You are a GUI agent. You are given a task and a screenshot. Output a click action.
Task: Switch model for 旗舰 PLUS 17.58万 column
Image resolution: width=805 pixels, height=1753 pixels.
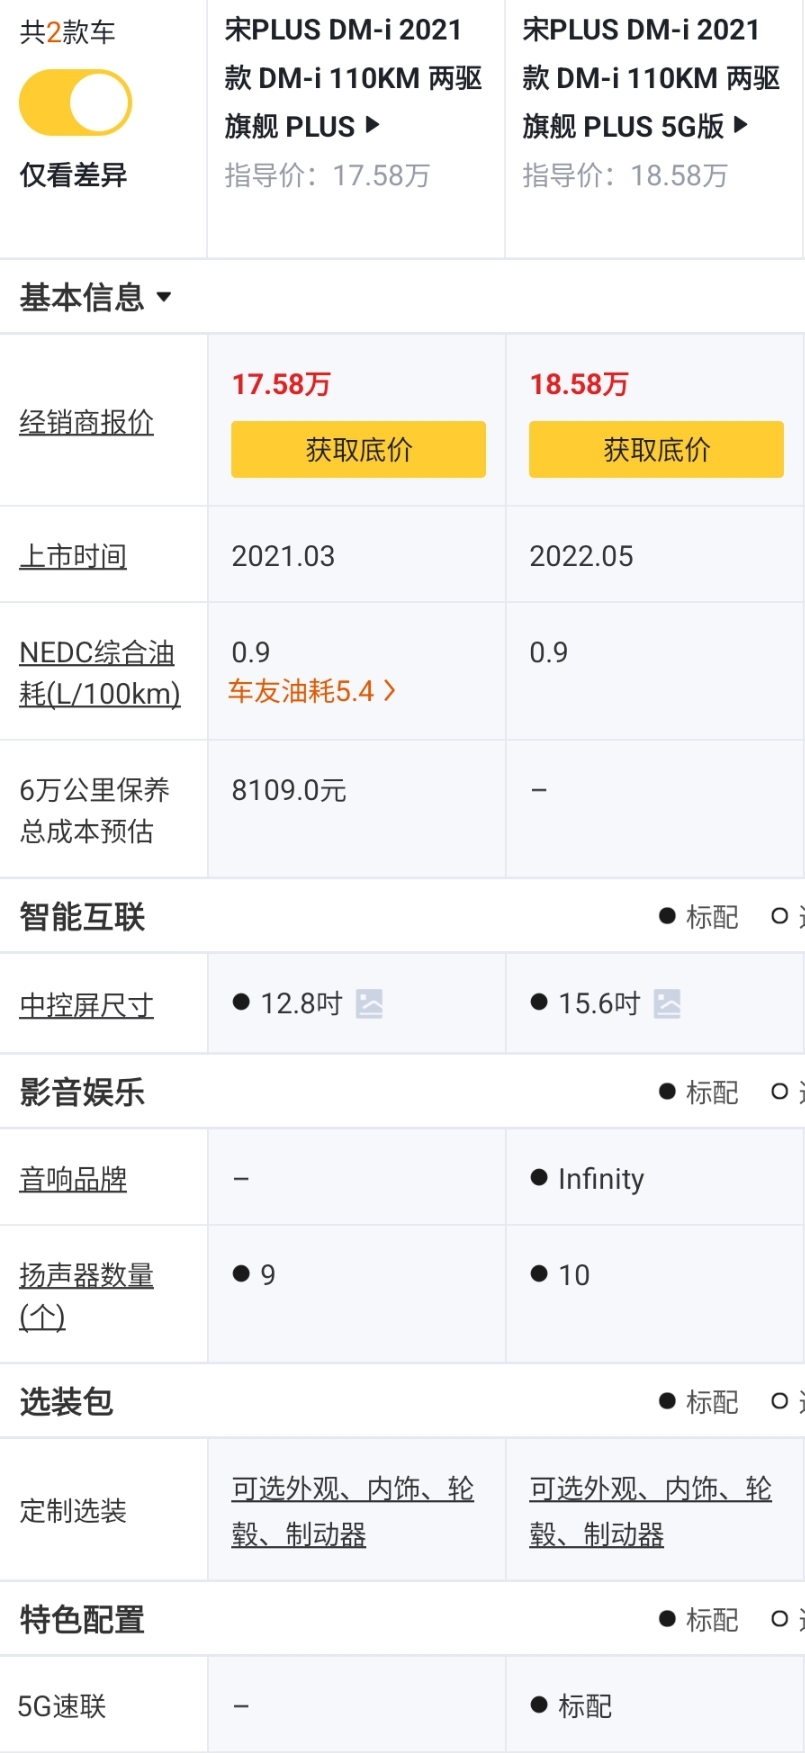point(372,125)
